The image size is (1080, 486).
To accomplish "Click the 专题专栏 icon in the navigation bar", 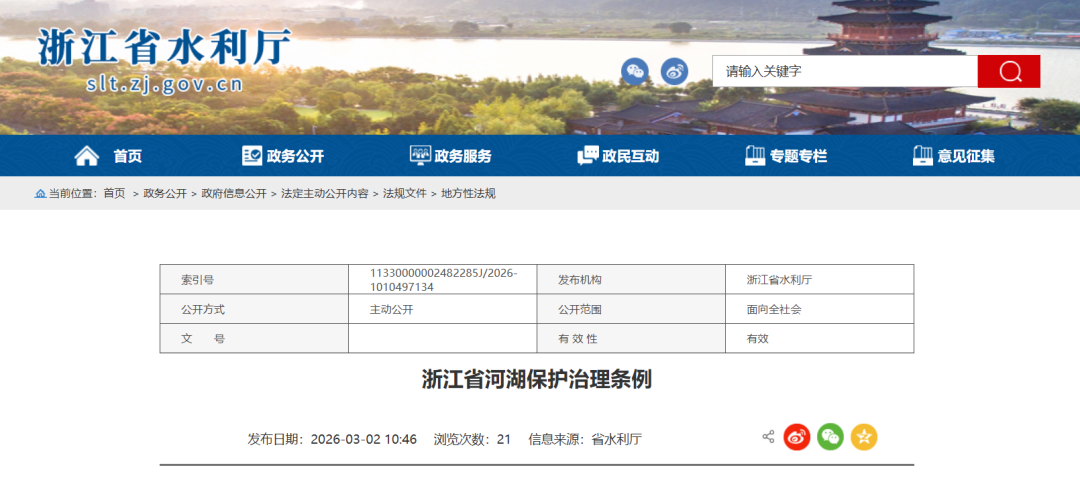I will [x=755, y=156].
